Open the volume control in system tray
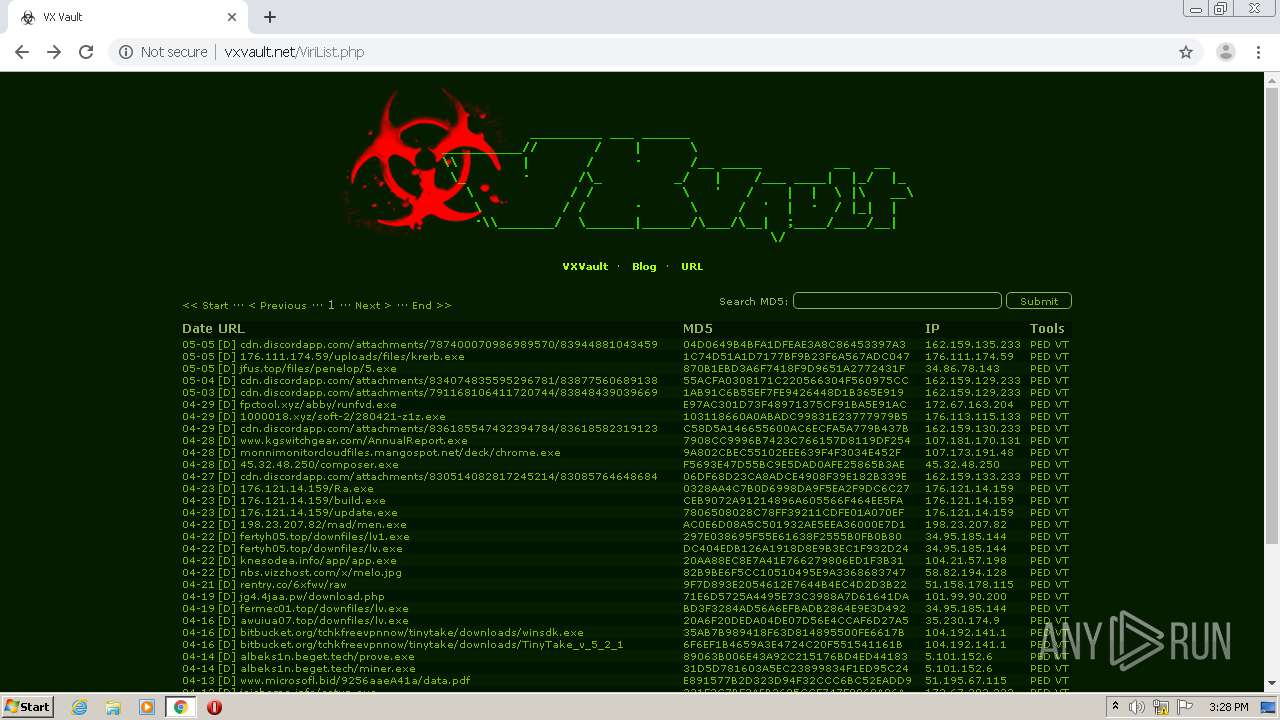The image size is (1280, 720). pyautogui.click(x=1137, y=707)
